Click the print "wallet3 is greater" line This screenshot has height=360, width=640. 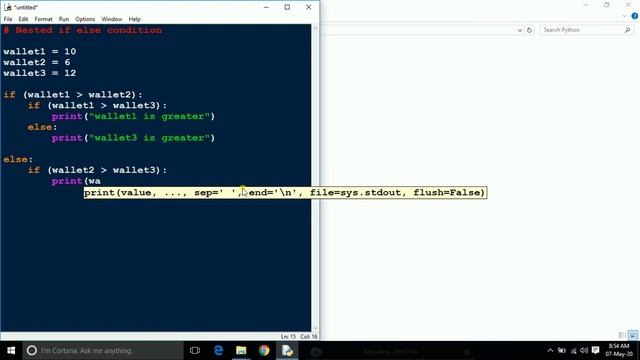133,138
